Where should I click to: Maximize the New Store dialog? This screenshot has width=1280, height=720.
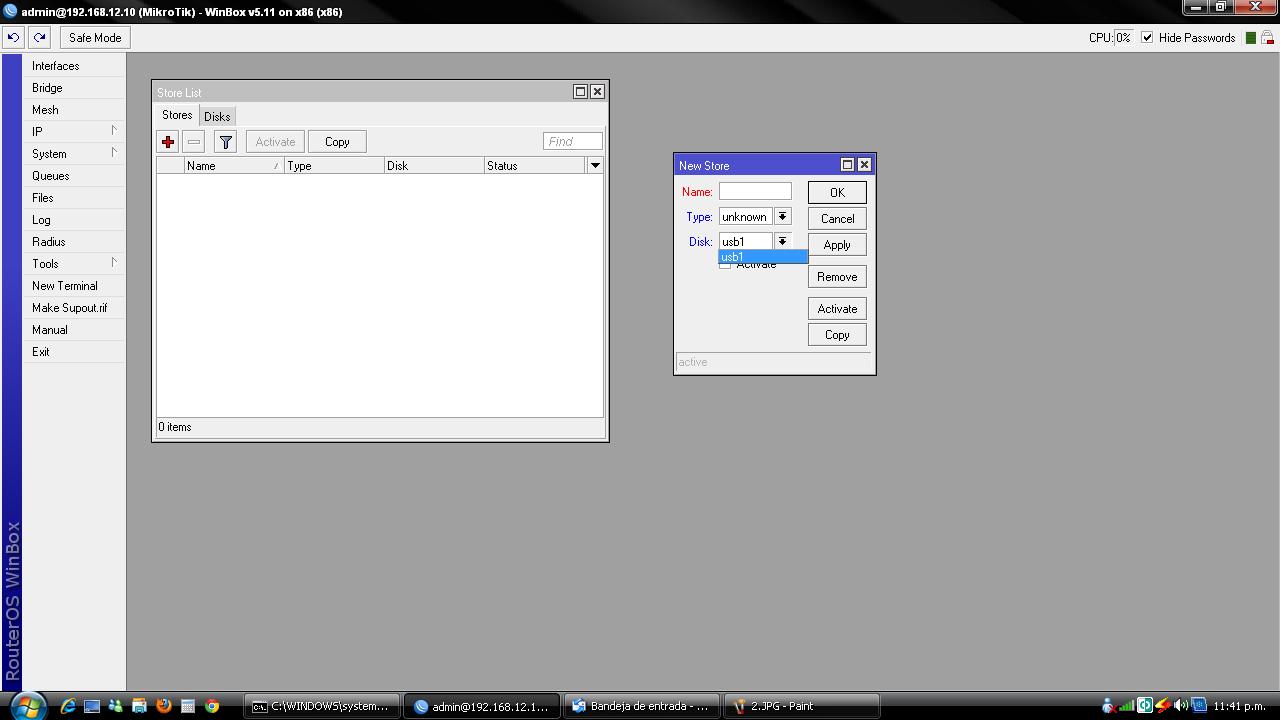click(847, 165)
